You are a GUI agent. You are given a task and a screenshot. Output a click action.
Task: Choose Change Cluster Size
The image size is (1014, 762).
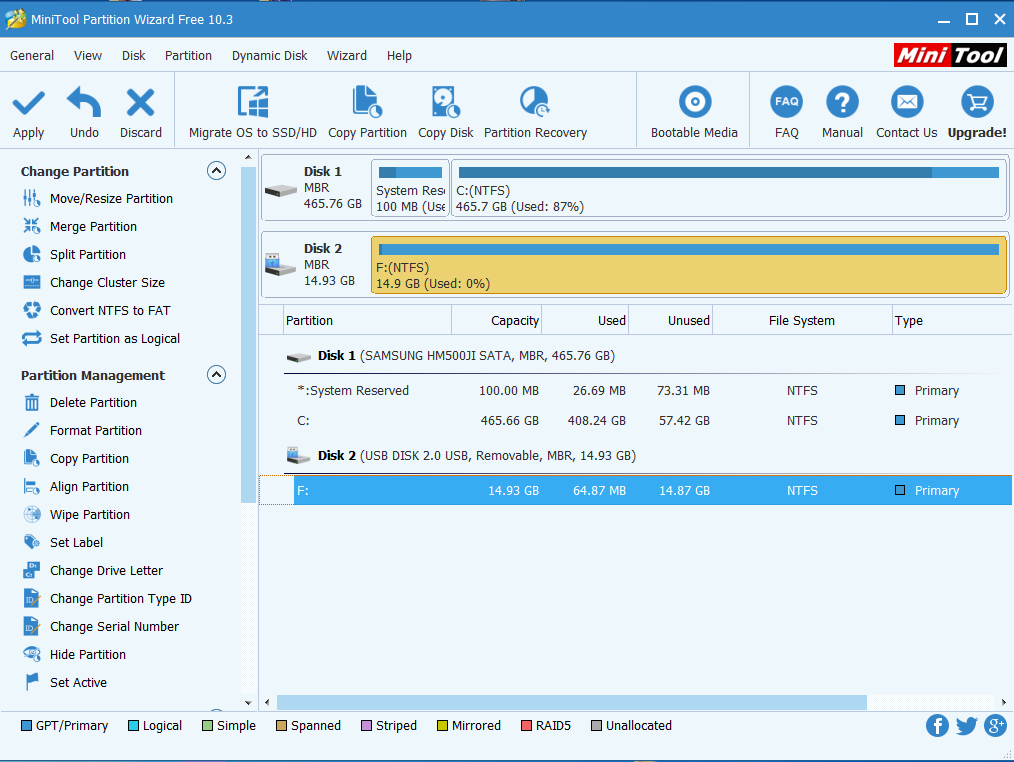[x=94, y=283]
